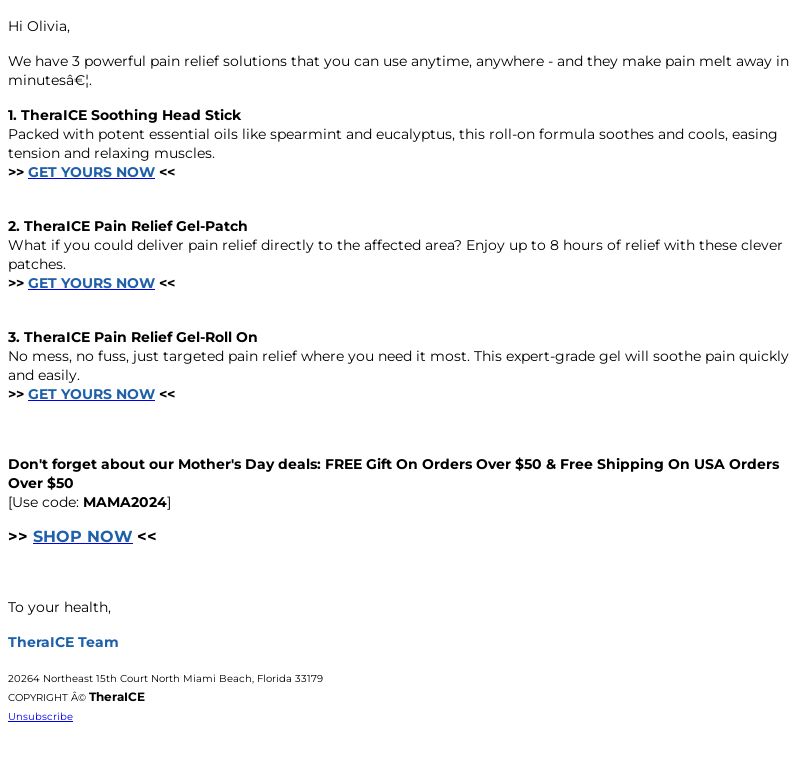Click the intro paragraph about 3 pain relief solutions
This screenshot has height=767, width=800.
click(398, 70)
